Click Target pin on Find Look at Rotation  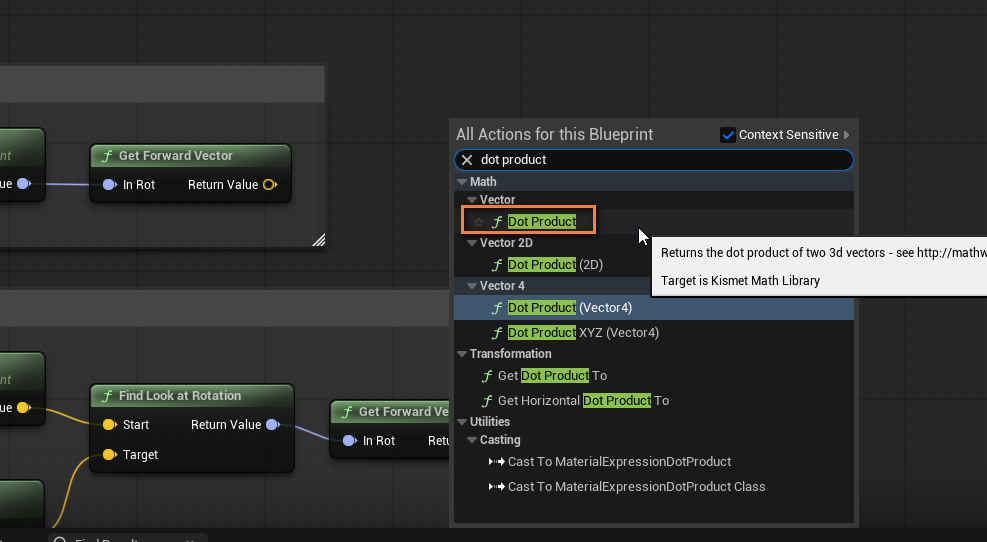coord(110,454)
